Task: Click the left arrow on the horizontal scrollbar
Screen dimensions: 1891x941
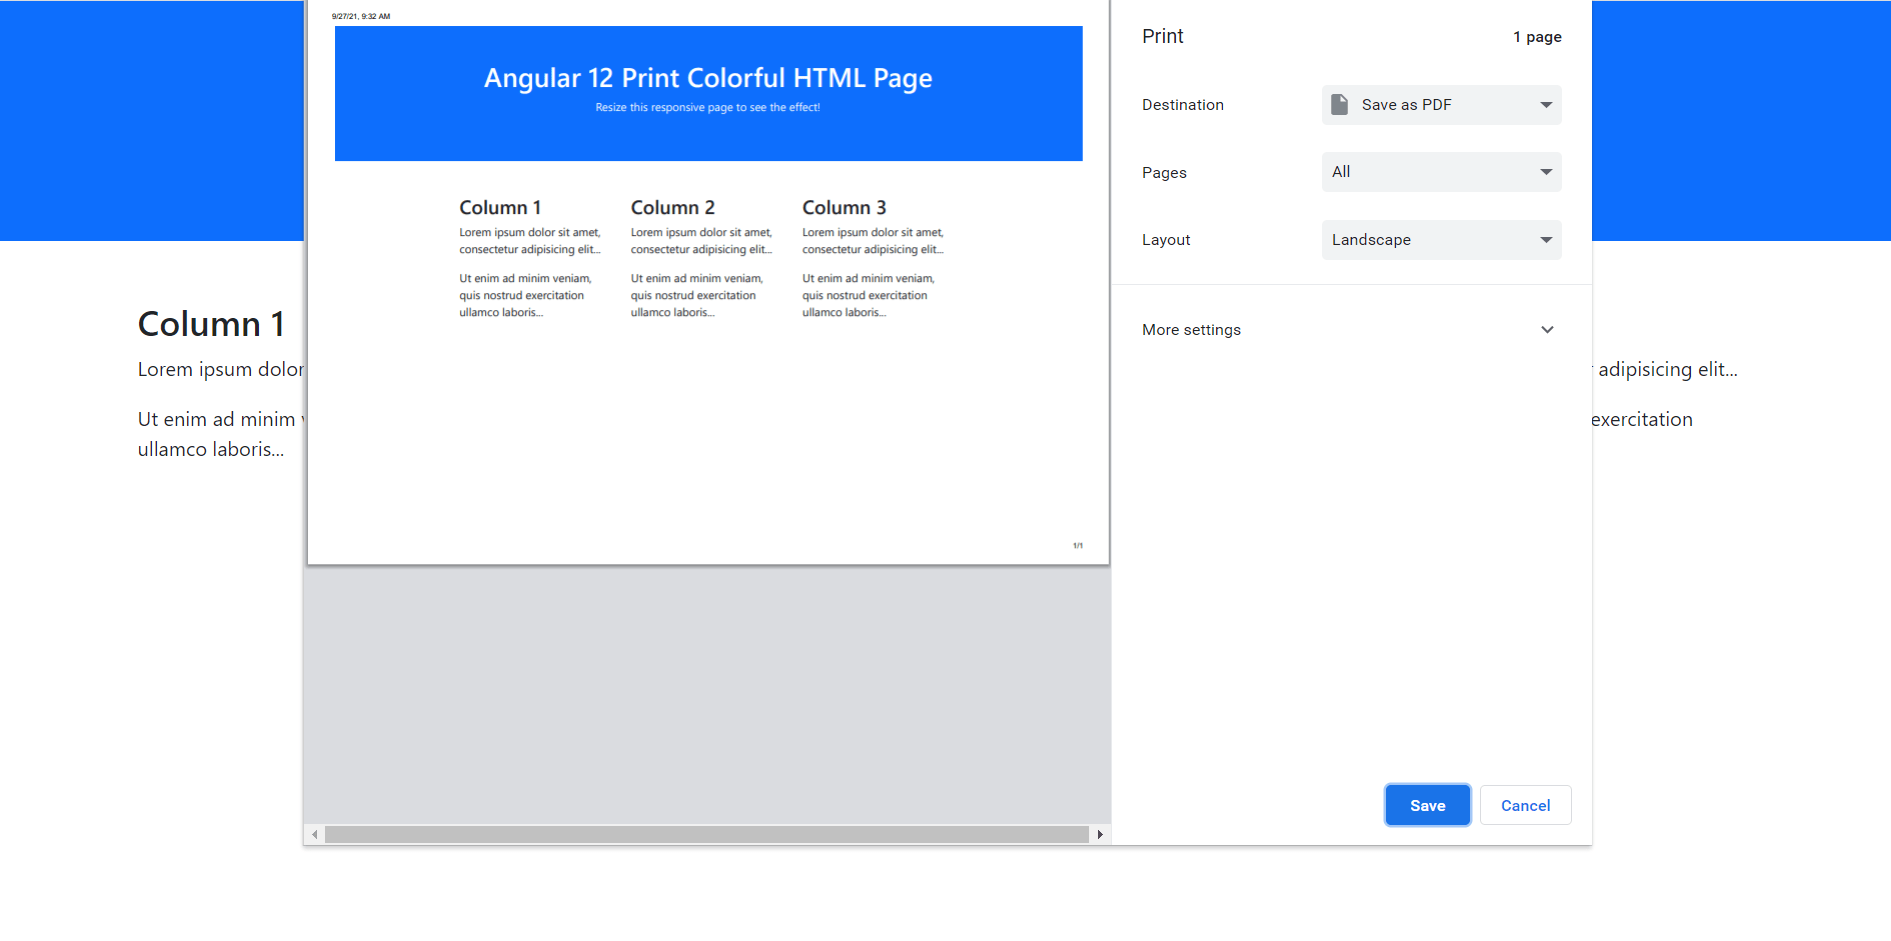Action: coord(315,833)
